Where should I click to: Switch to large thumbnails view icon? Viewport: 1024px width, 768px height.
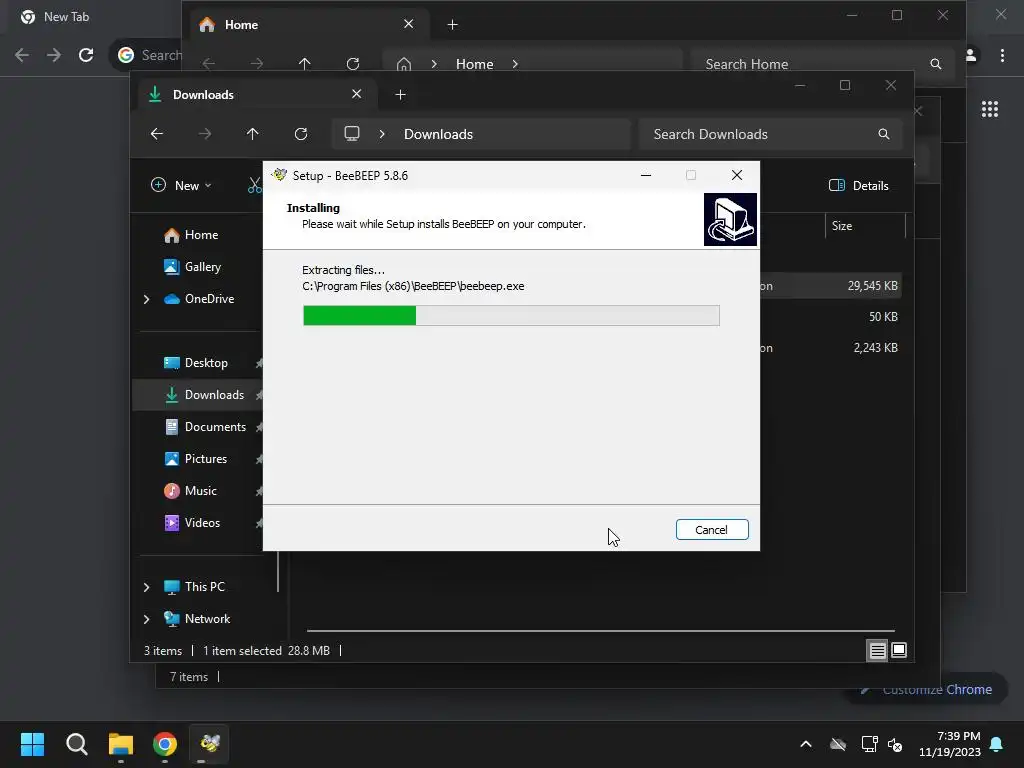pyautogui.click(x=899, y=650)
